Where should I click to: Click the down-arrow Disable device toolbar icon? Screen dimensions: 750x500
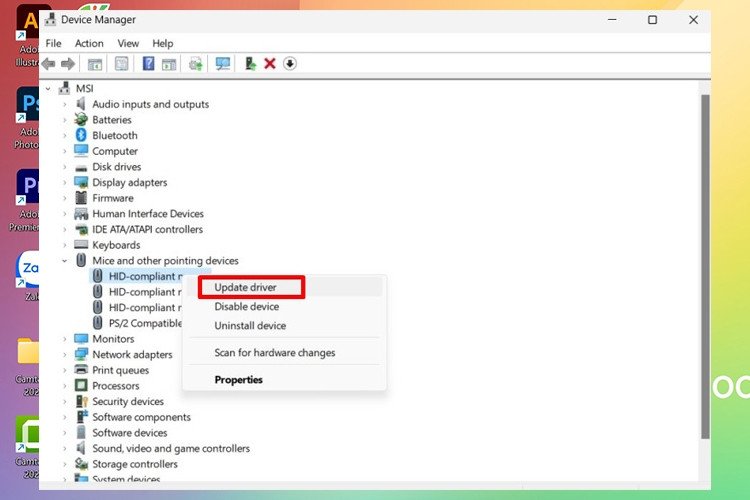click(x=290, y=64)
